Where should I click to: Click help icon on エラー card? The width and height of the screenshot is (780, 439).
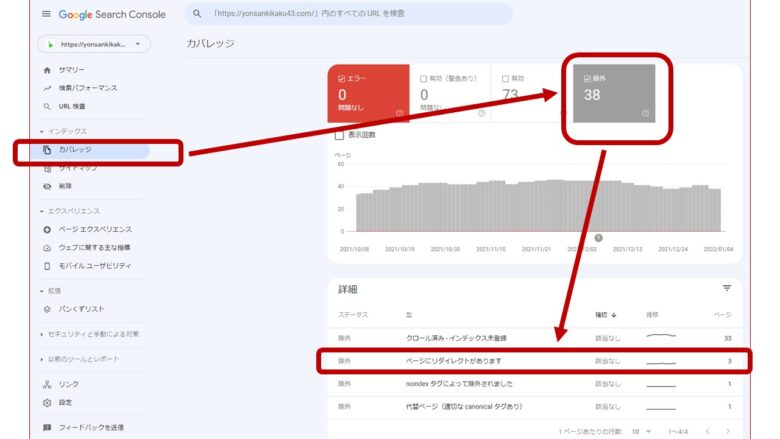pos(399,113)
